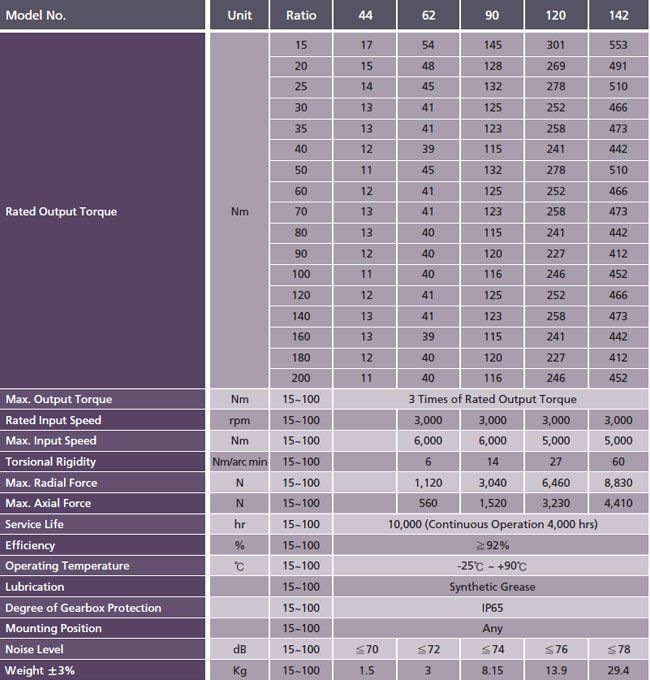Click axial force value 3,230

click(555, 503)
